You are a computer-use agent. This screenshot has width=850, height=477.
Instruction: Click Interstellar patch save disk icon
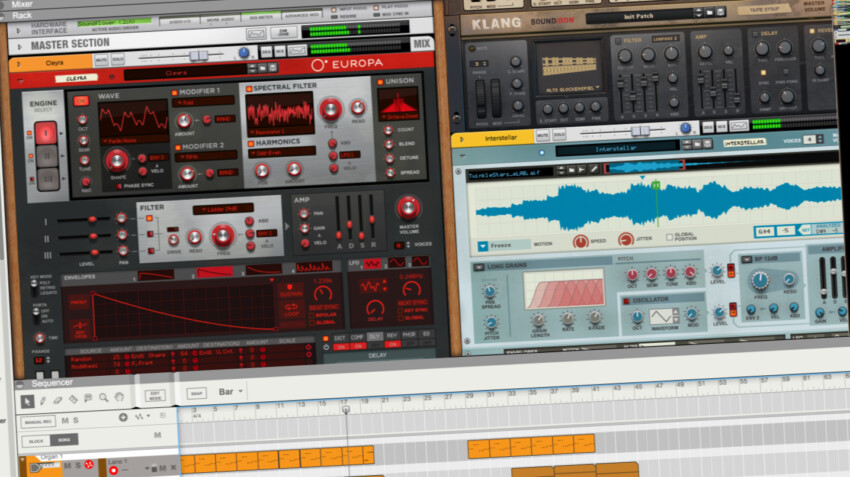[707, 144]
